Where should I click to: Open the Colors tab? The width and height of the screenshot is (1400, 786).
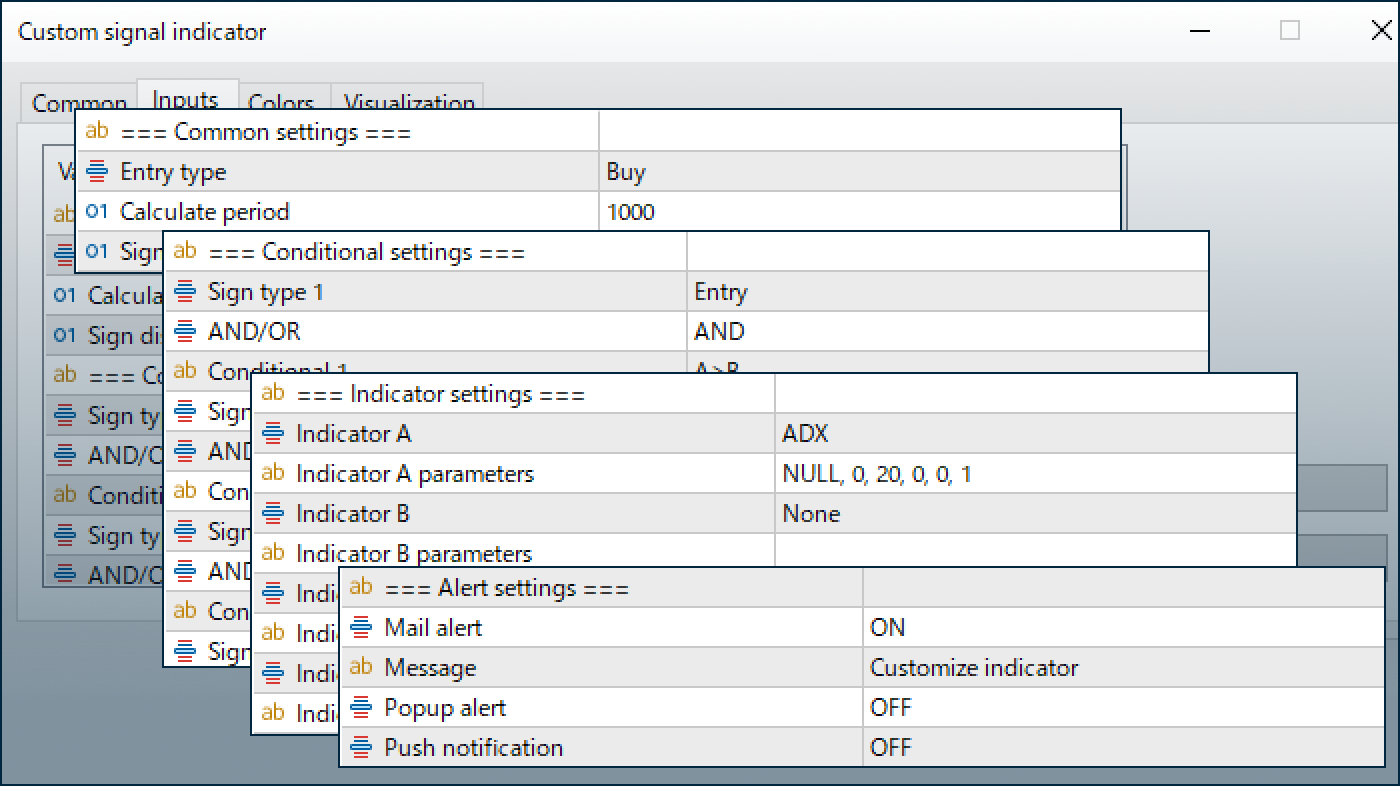[x=281, y=103]
